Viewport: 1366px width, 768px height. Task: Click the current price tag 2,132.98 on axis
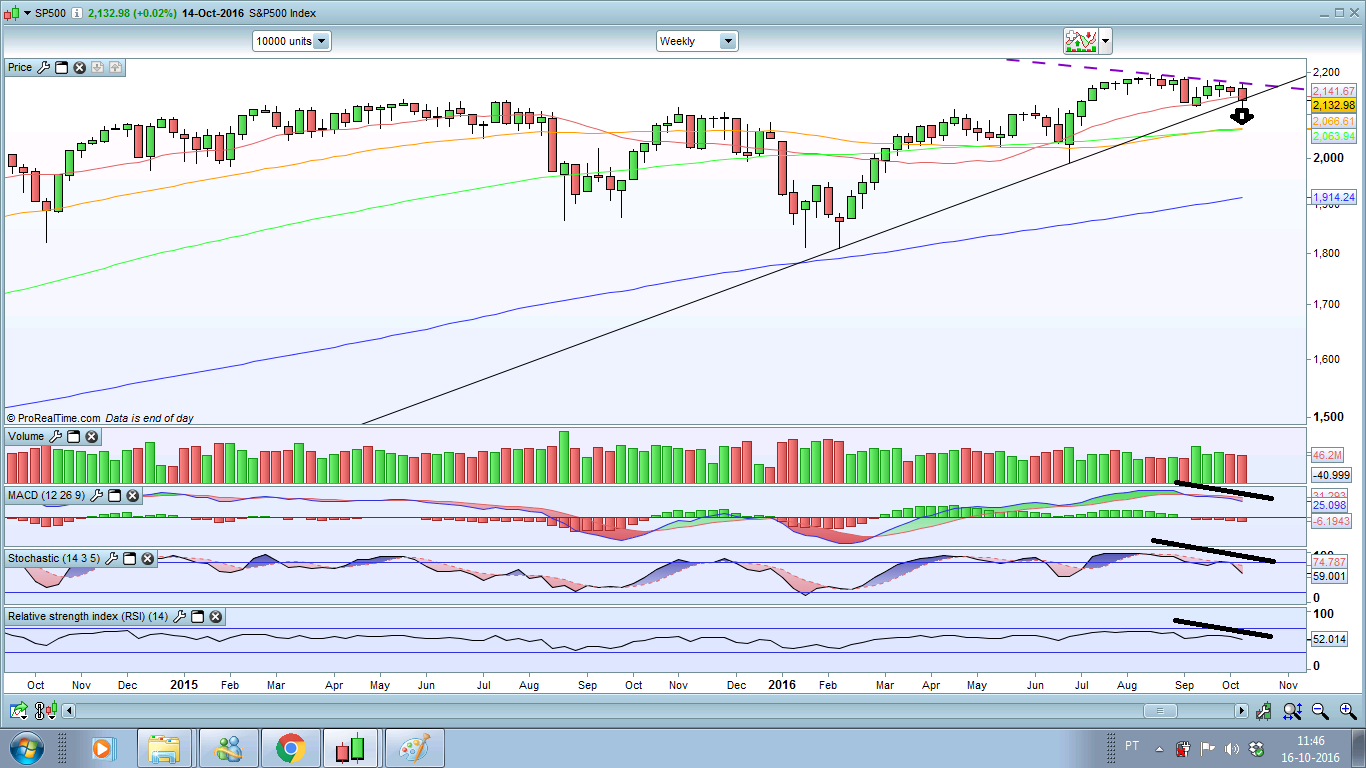point(1333,105)
